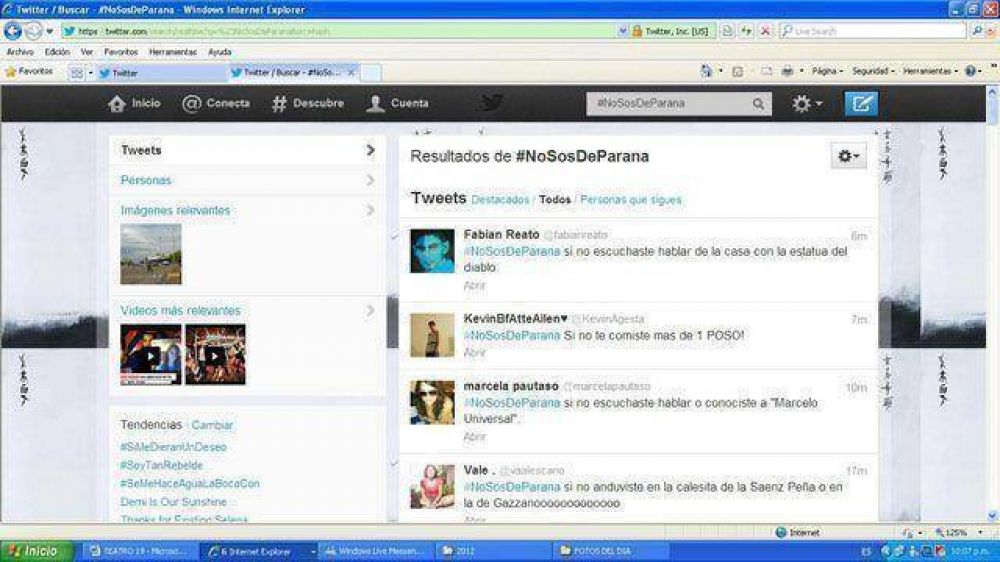Open the quick tabs grid icon
Screen dimensions: 1000x562
point(77,73)
